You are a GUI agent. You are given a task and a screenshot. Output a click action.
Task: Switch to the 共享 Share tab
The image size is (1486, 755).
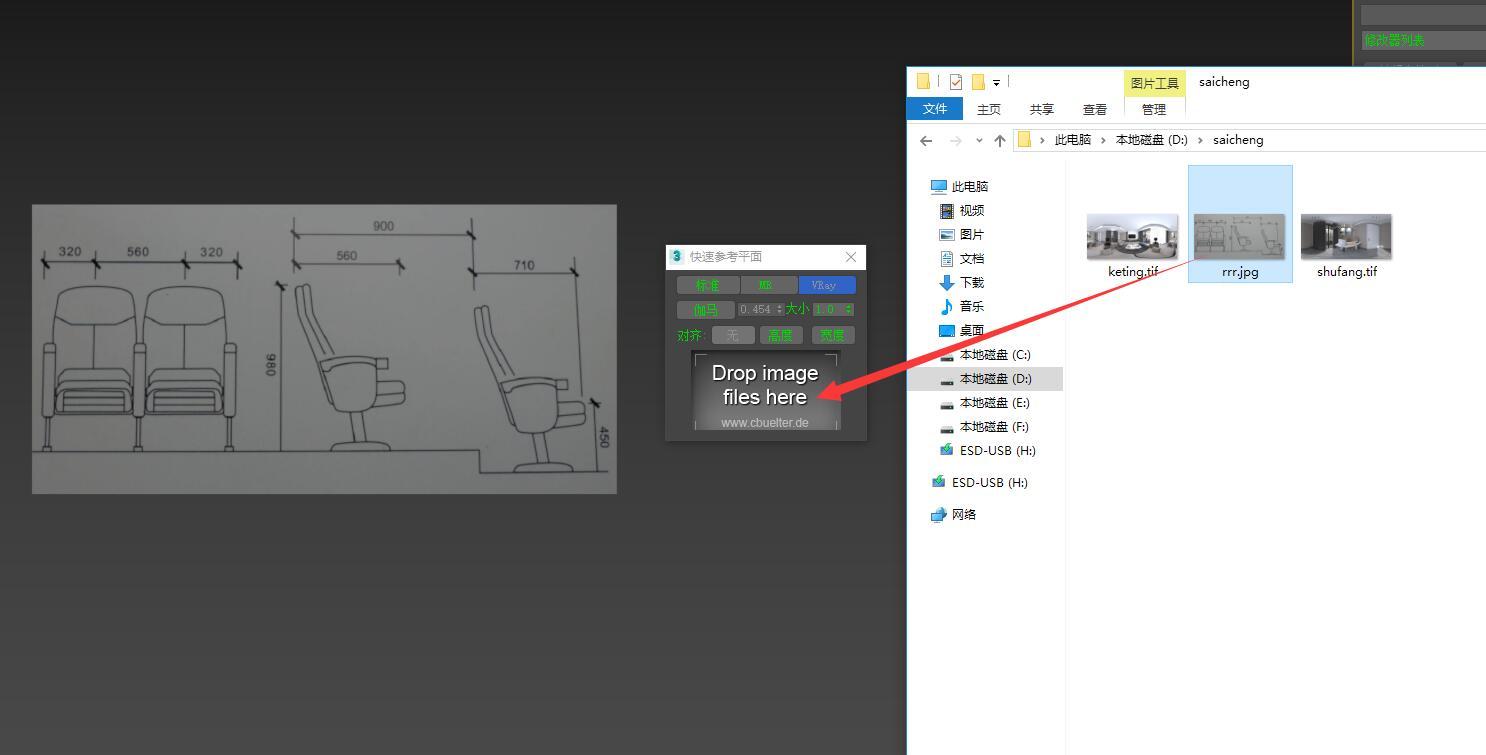click(x=1041, y=109)
